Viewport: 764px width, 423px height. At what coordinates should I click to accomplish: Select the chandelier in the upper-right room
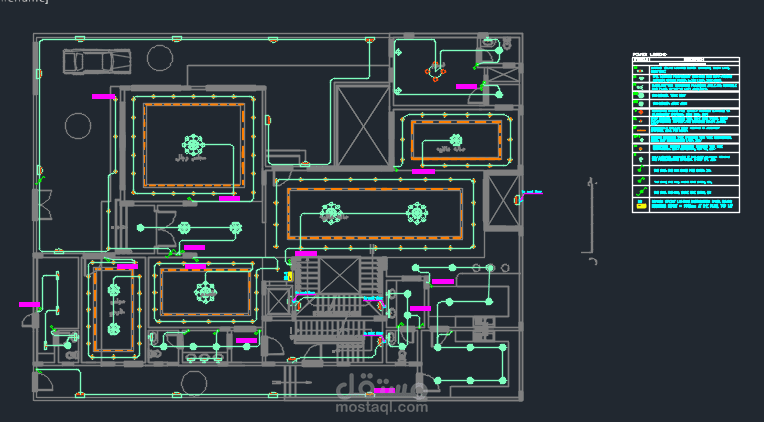(456, 140)
